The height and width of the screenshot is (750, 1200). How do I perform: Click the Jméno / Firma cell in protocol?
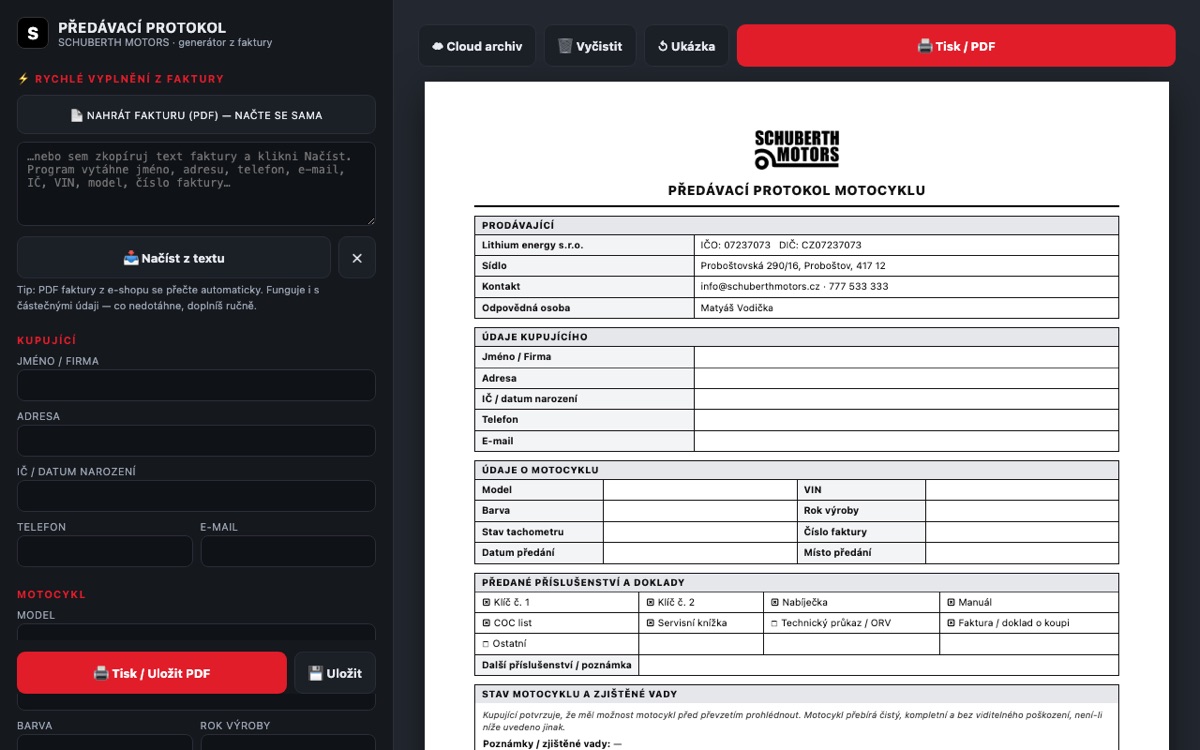click(584, 357)
